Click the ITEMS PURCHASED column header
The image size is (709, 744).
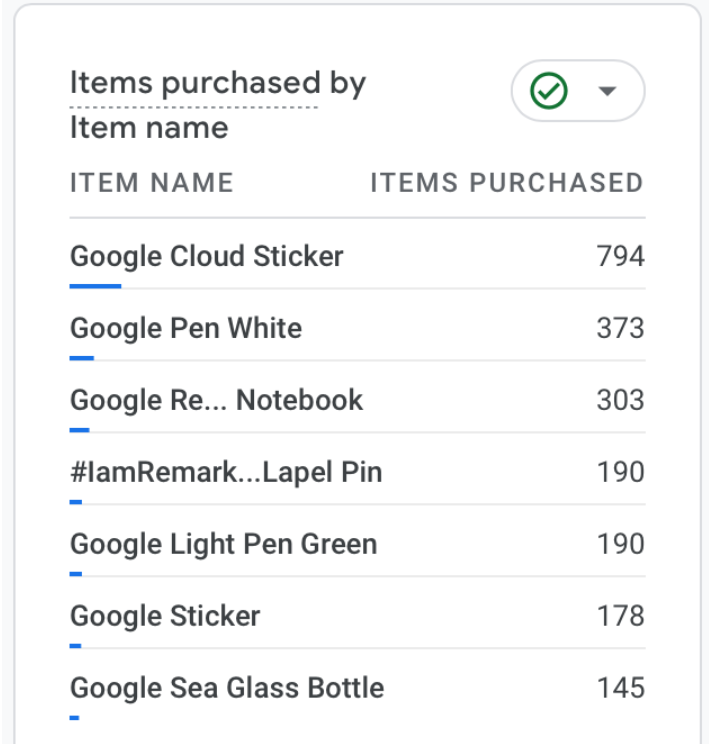[506, 183]
